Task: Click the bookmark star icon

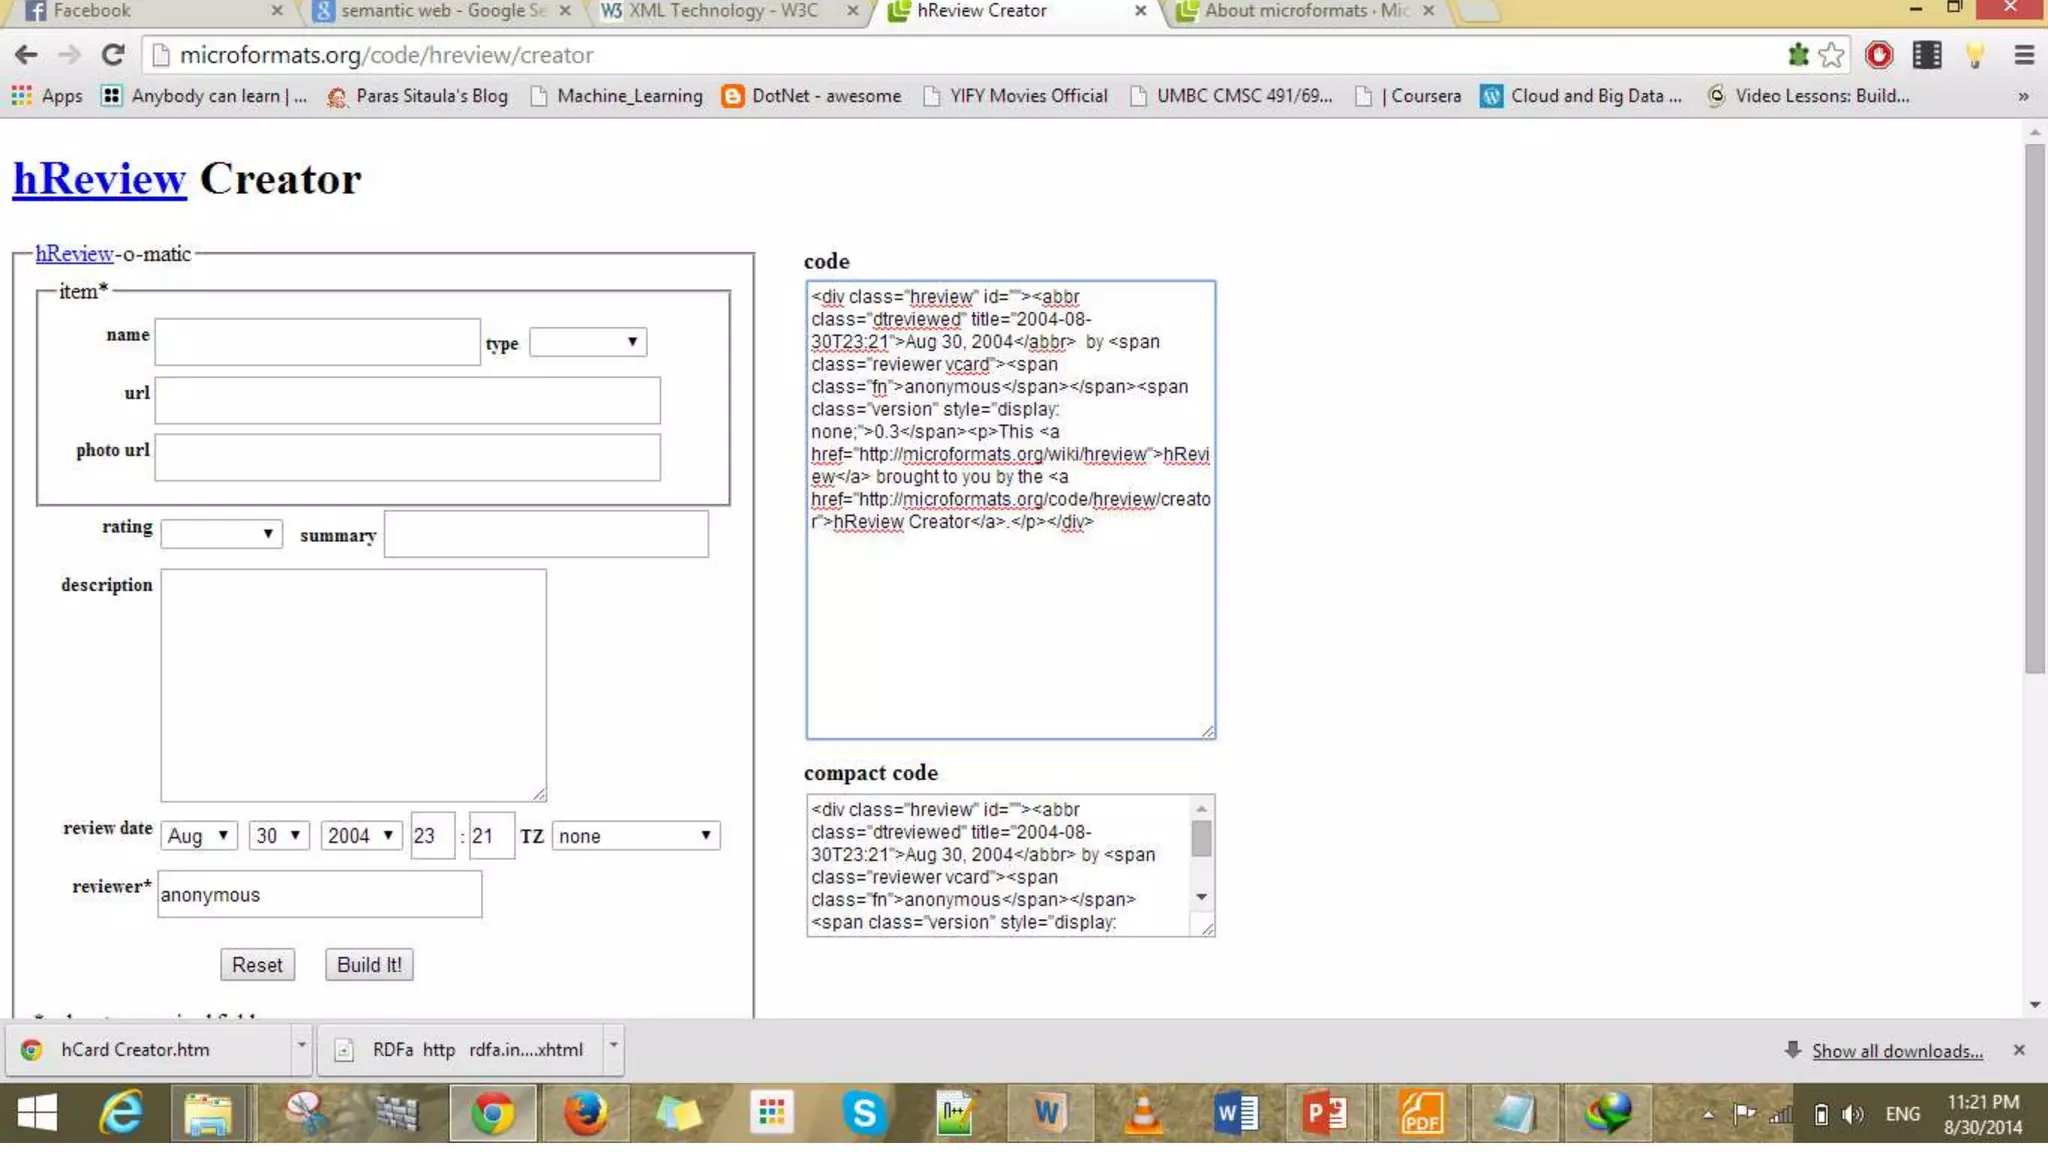Action: (1831, 55)
